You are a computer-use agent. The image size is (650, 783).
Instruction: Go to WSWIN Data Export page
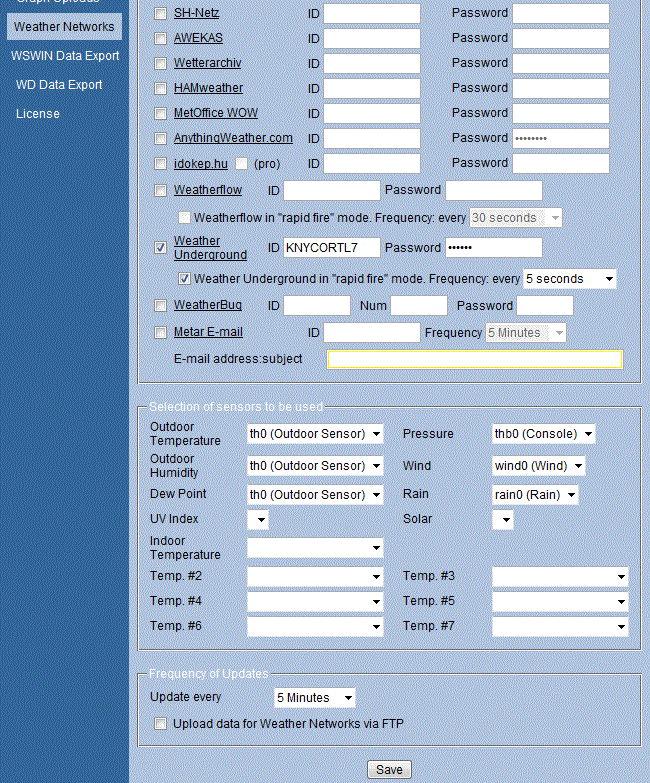tap(65, 55)
